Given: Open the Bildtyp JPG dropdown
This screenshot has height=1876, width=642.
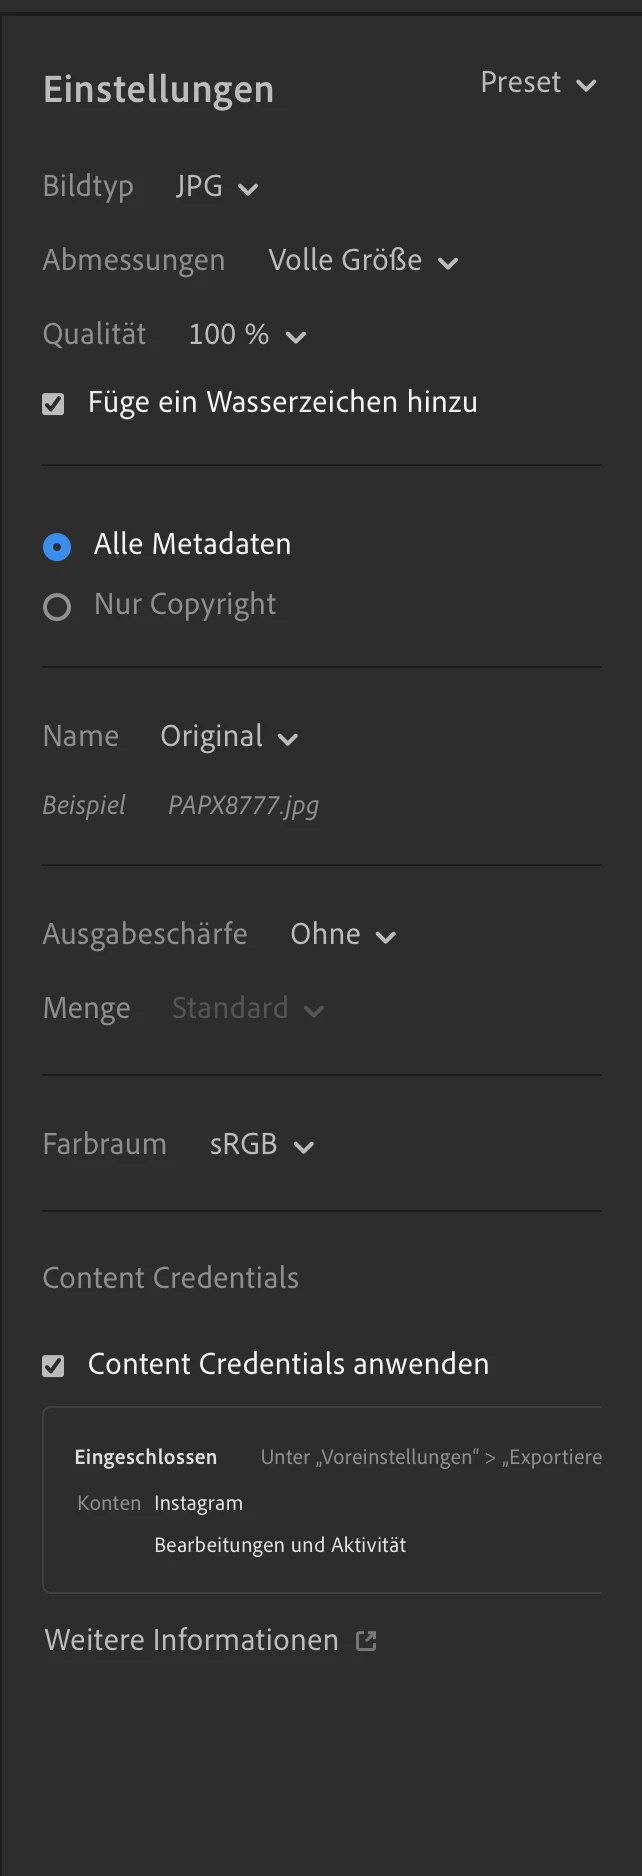Looking at the screenshot, I should click(x=217, y=187).
